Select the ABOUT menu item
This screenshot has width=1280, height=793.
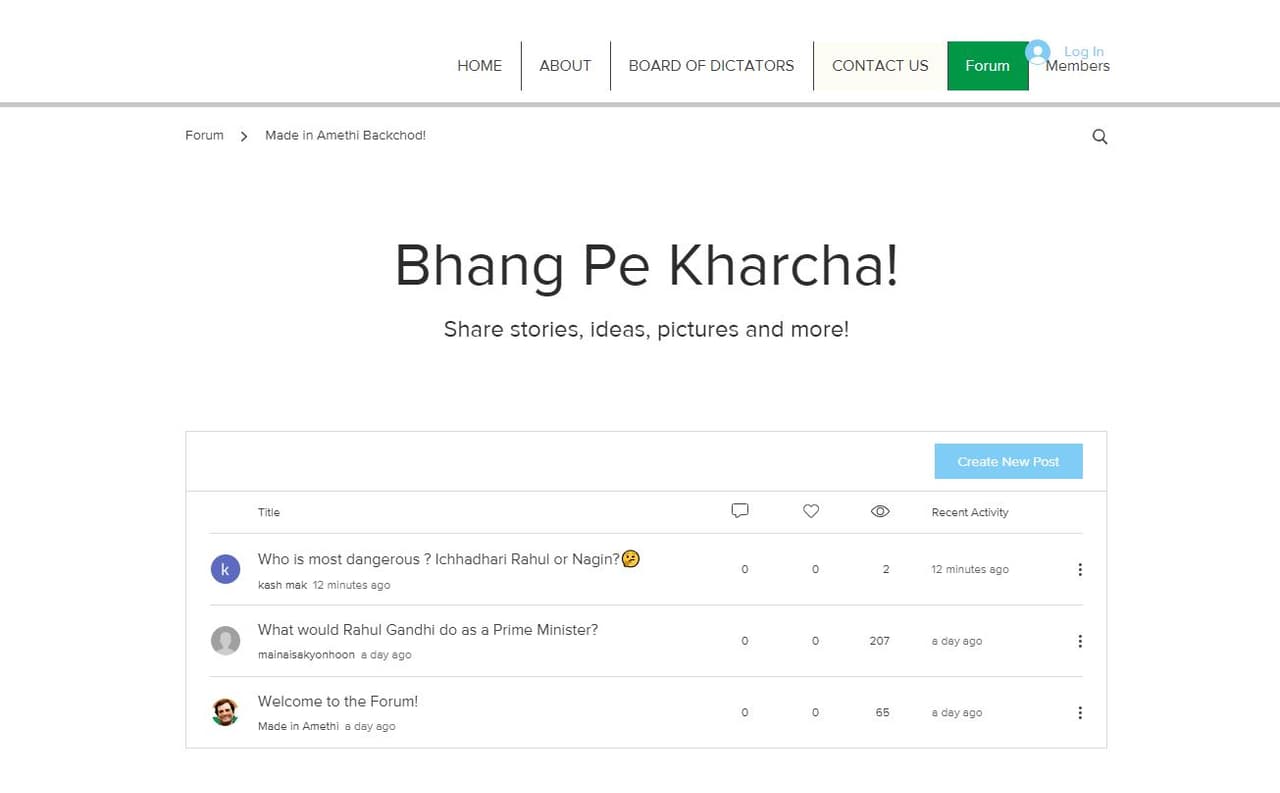click(565, 66)
